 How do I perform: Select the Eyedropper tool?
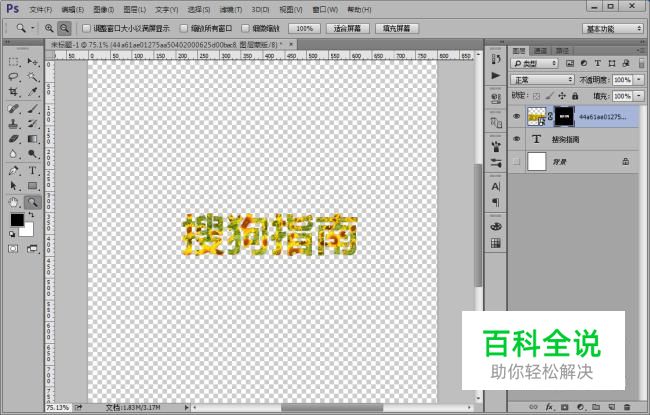point(32,92)
